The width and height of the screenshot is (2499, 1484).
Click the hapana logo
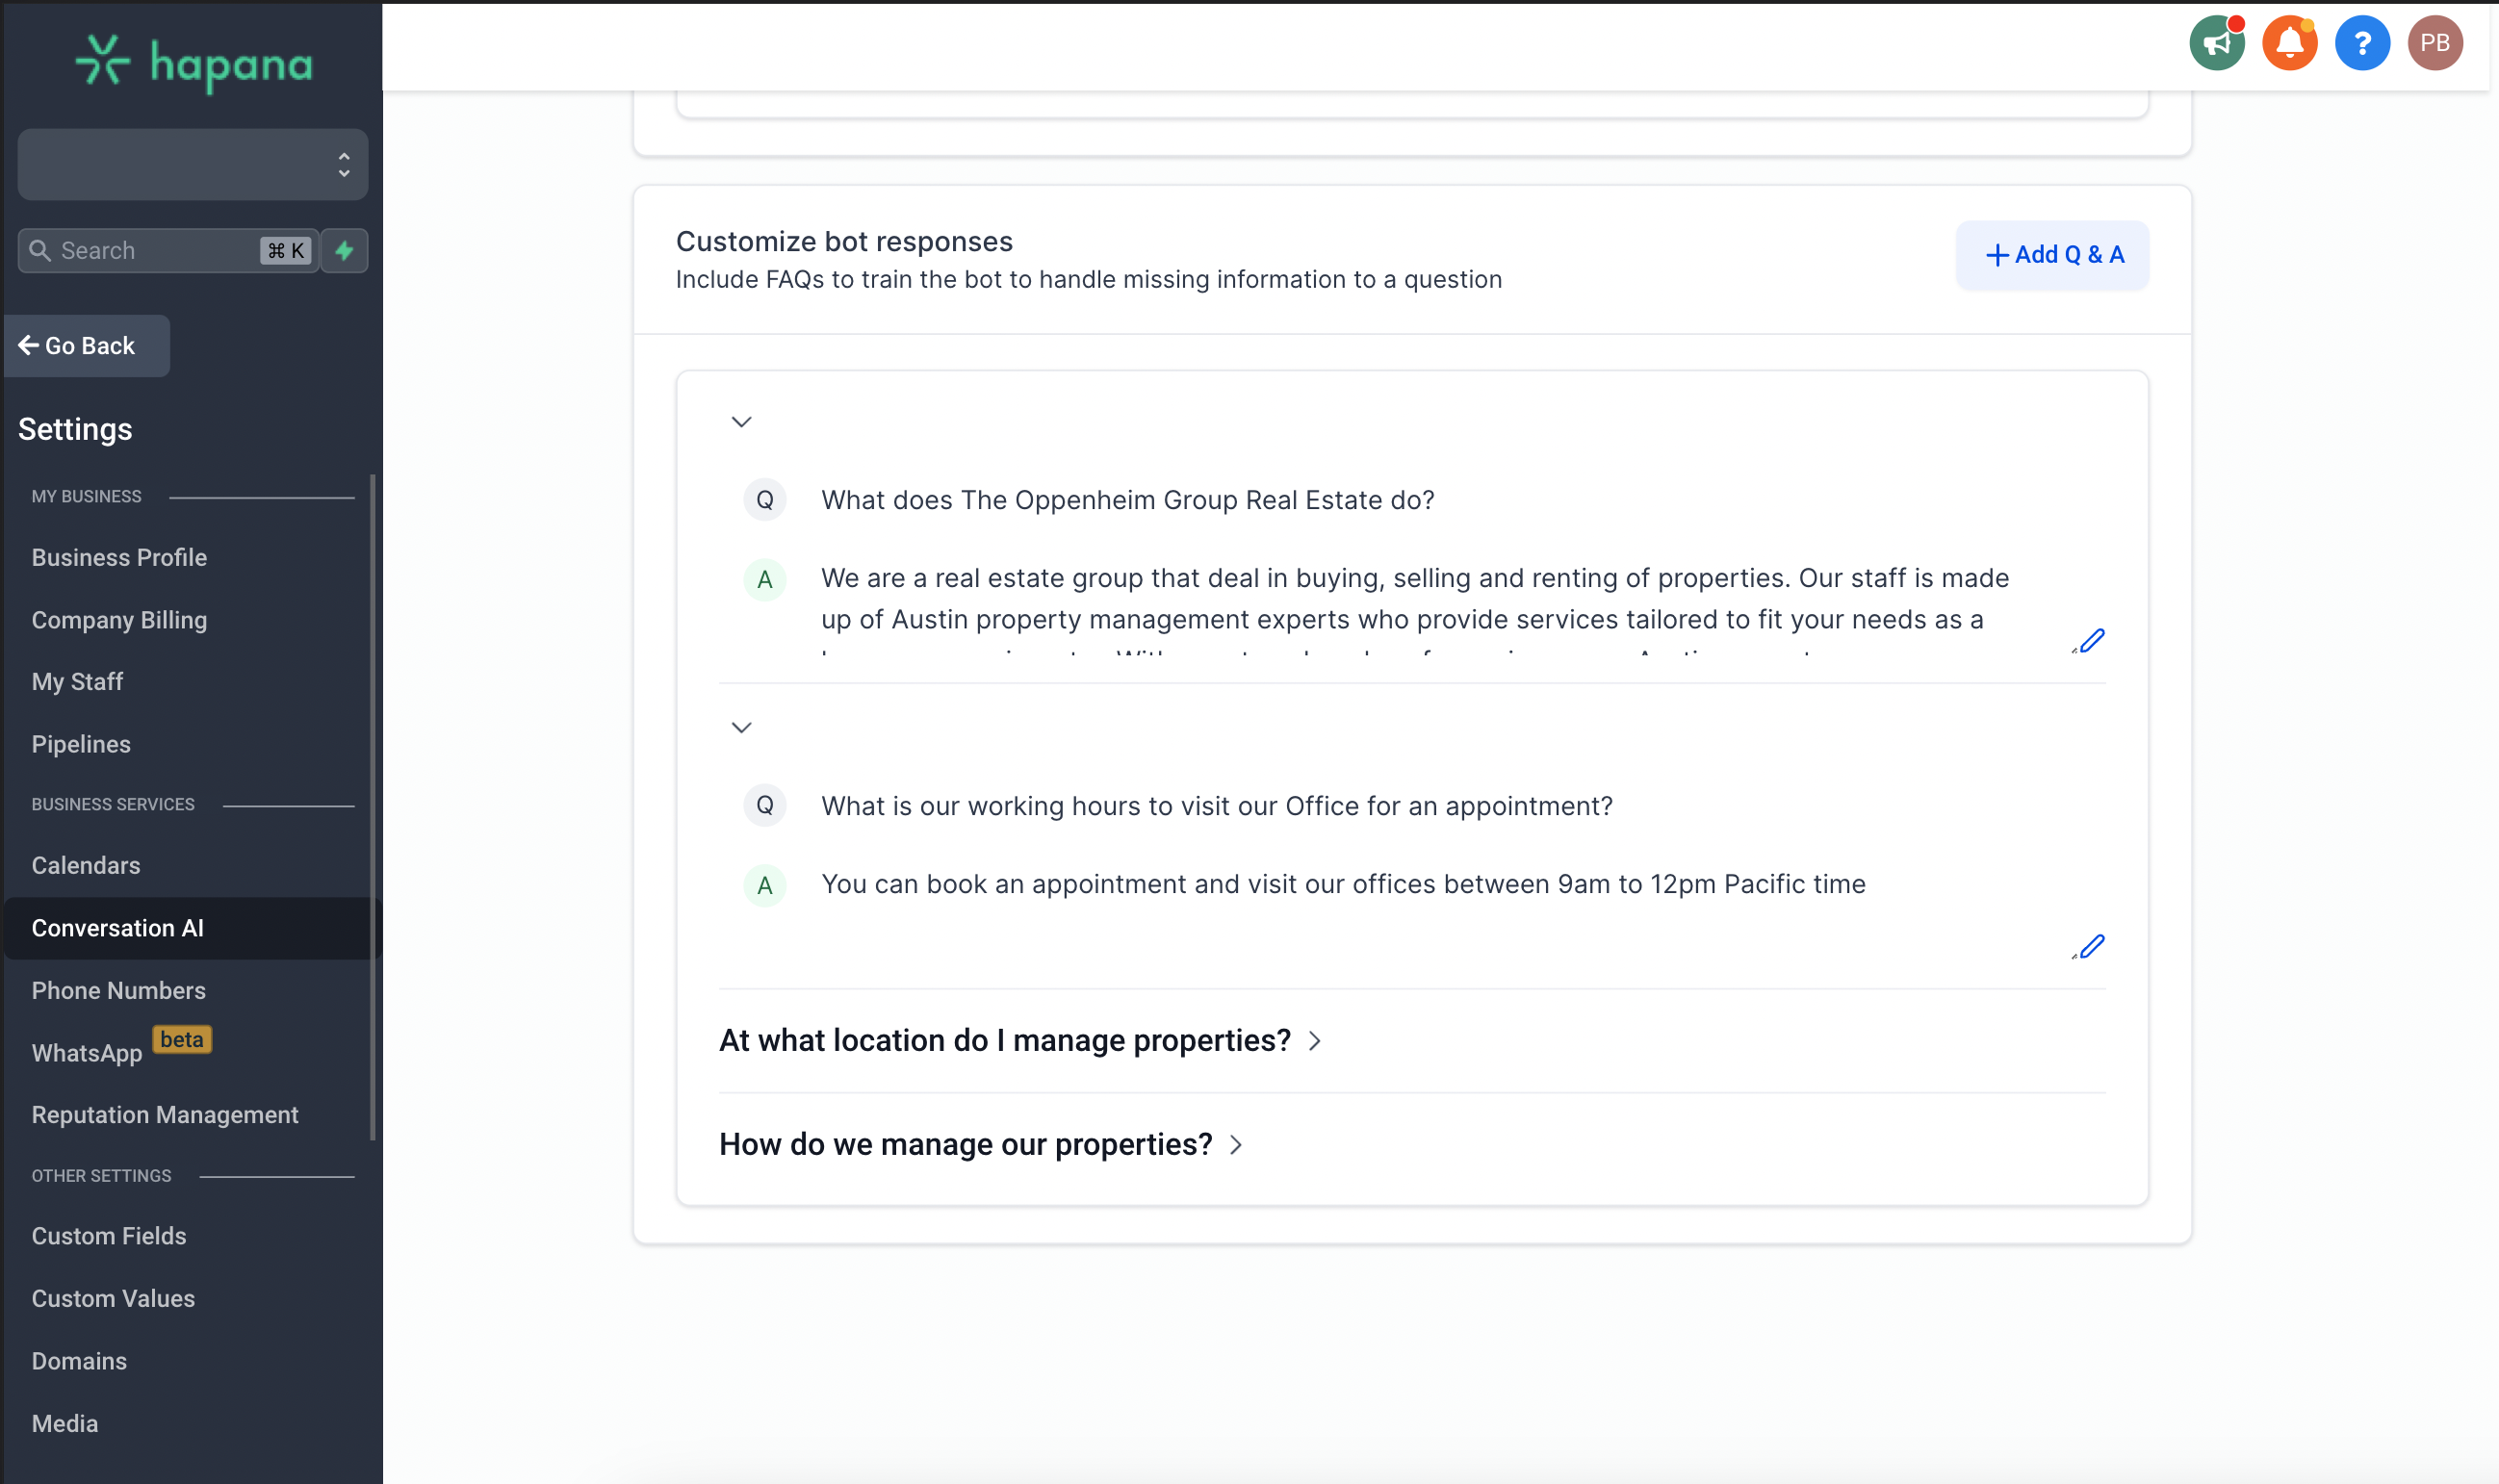(194, 63)
